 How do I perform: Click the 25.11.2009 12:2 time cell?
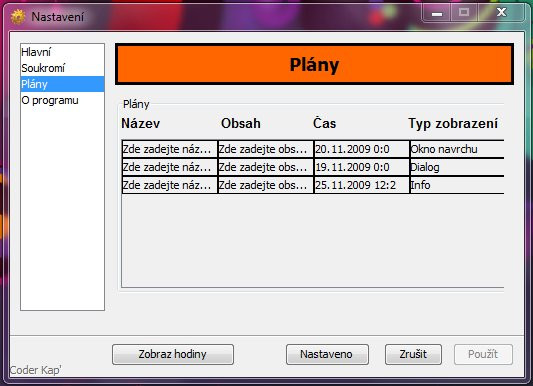362,185
